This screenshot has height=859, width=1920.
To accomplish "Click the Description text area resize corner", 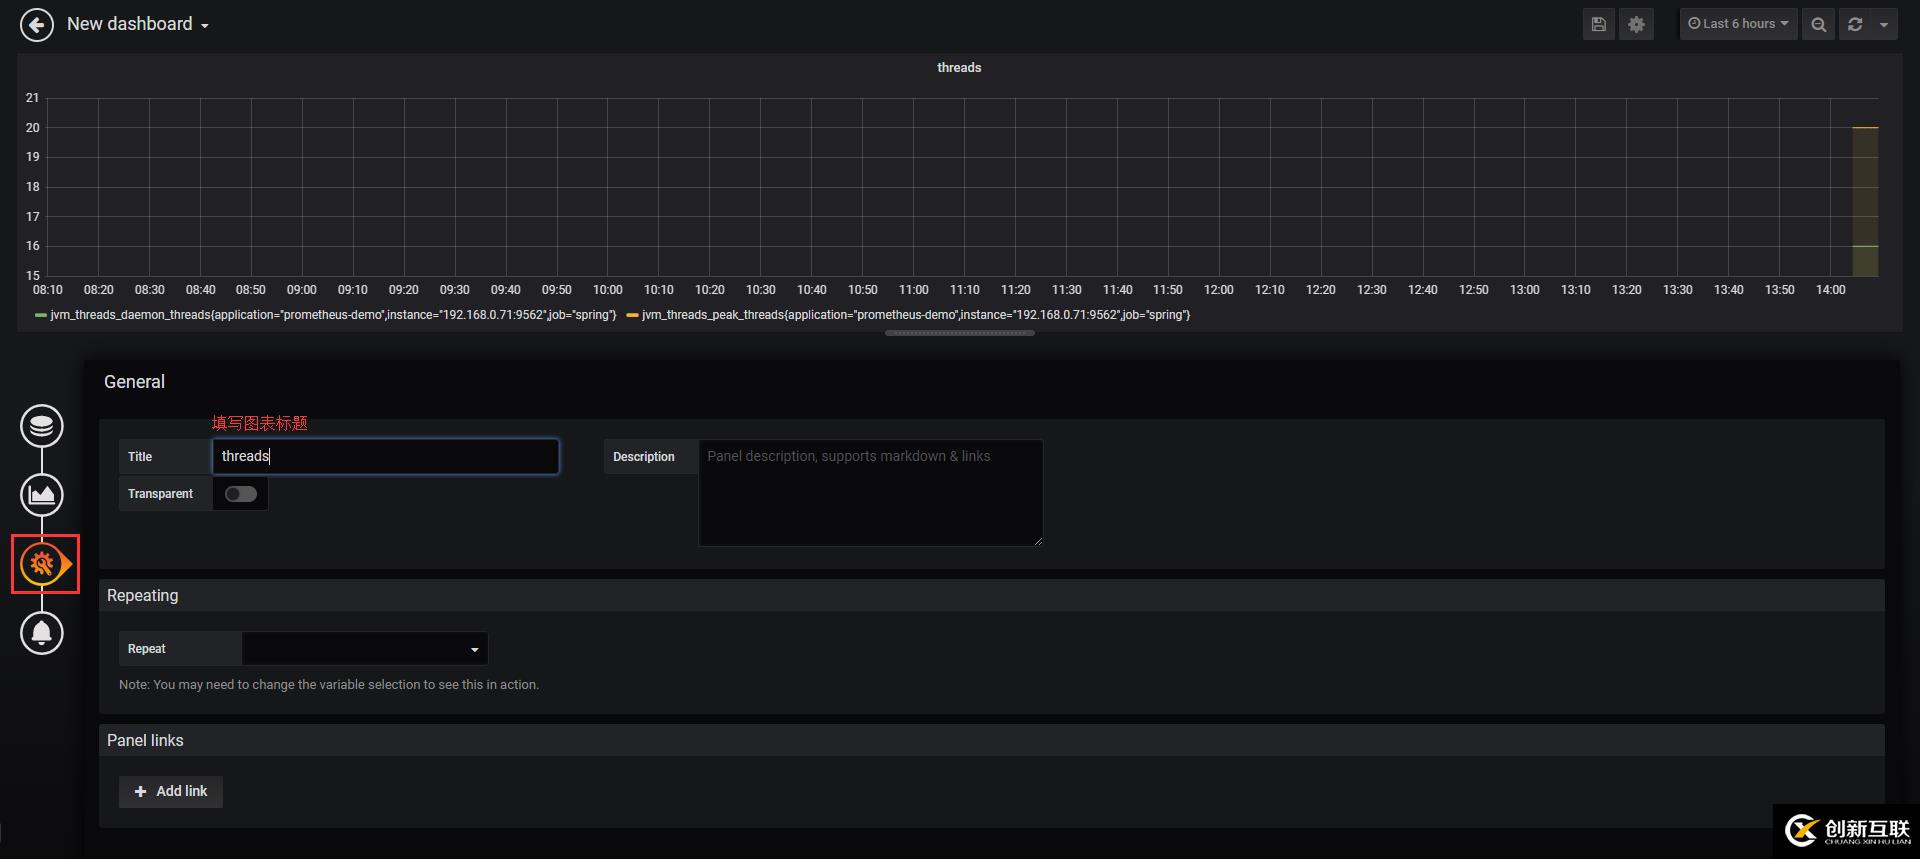I will point(1037,541).
